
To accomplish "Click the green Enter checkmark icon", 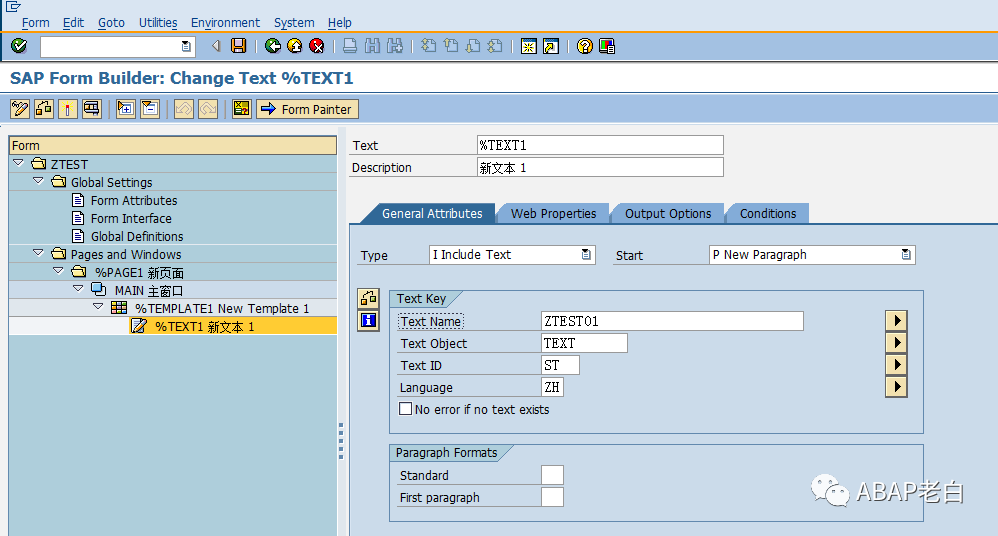I will (19, 46).
